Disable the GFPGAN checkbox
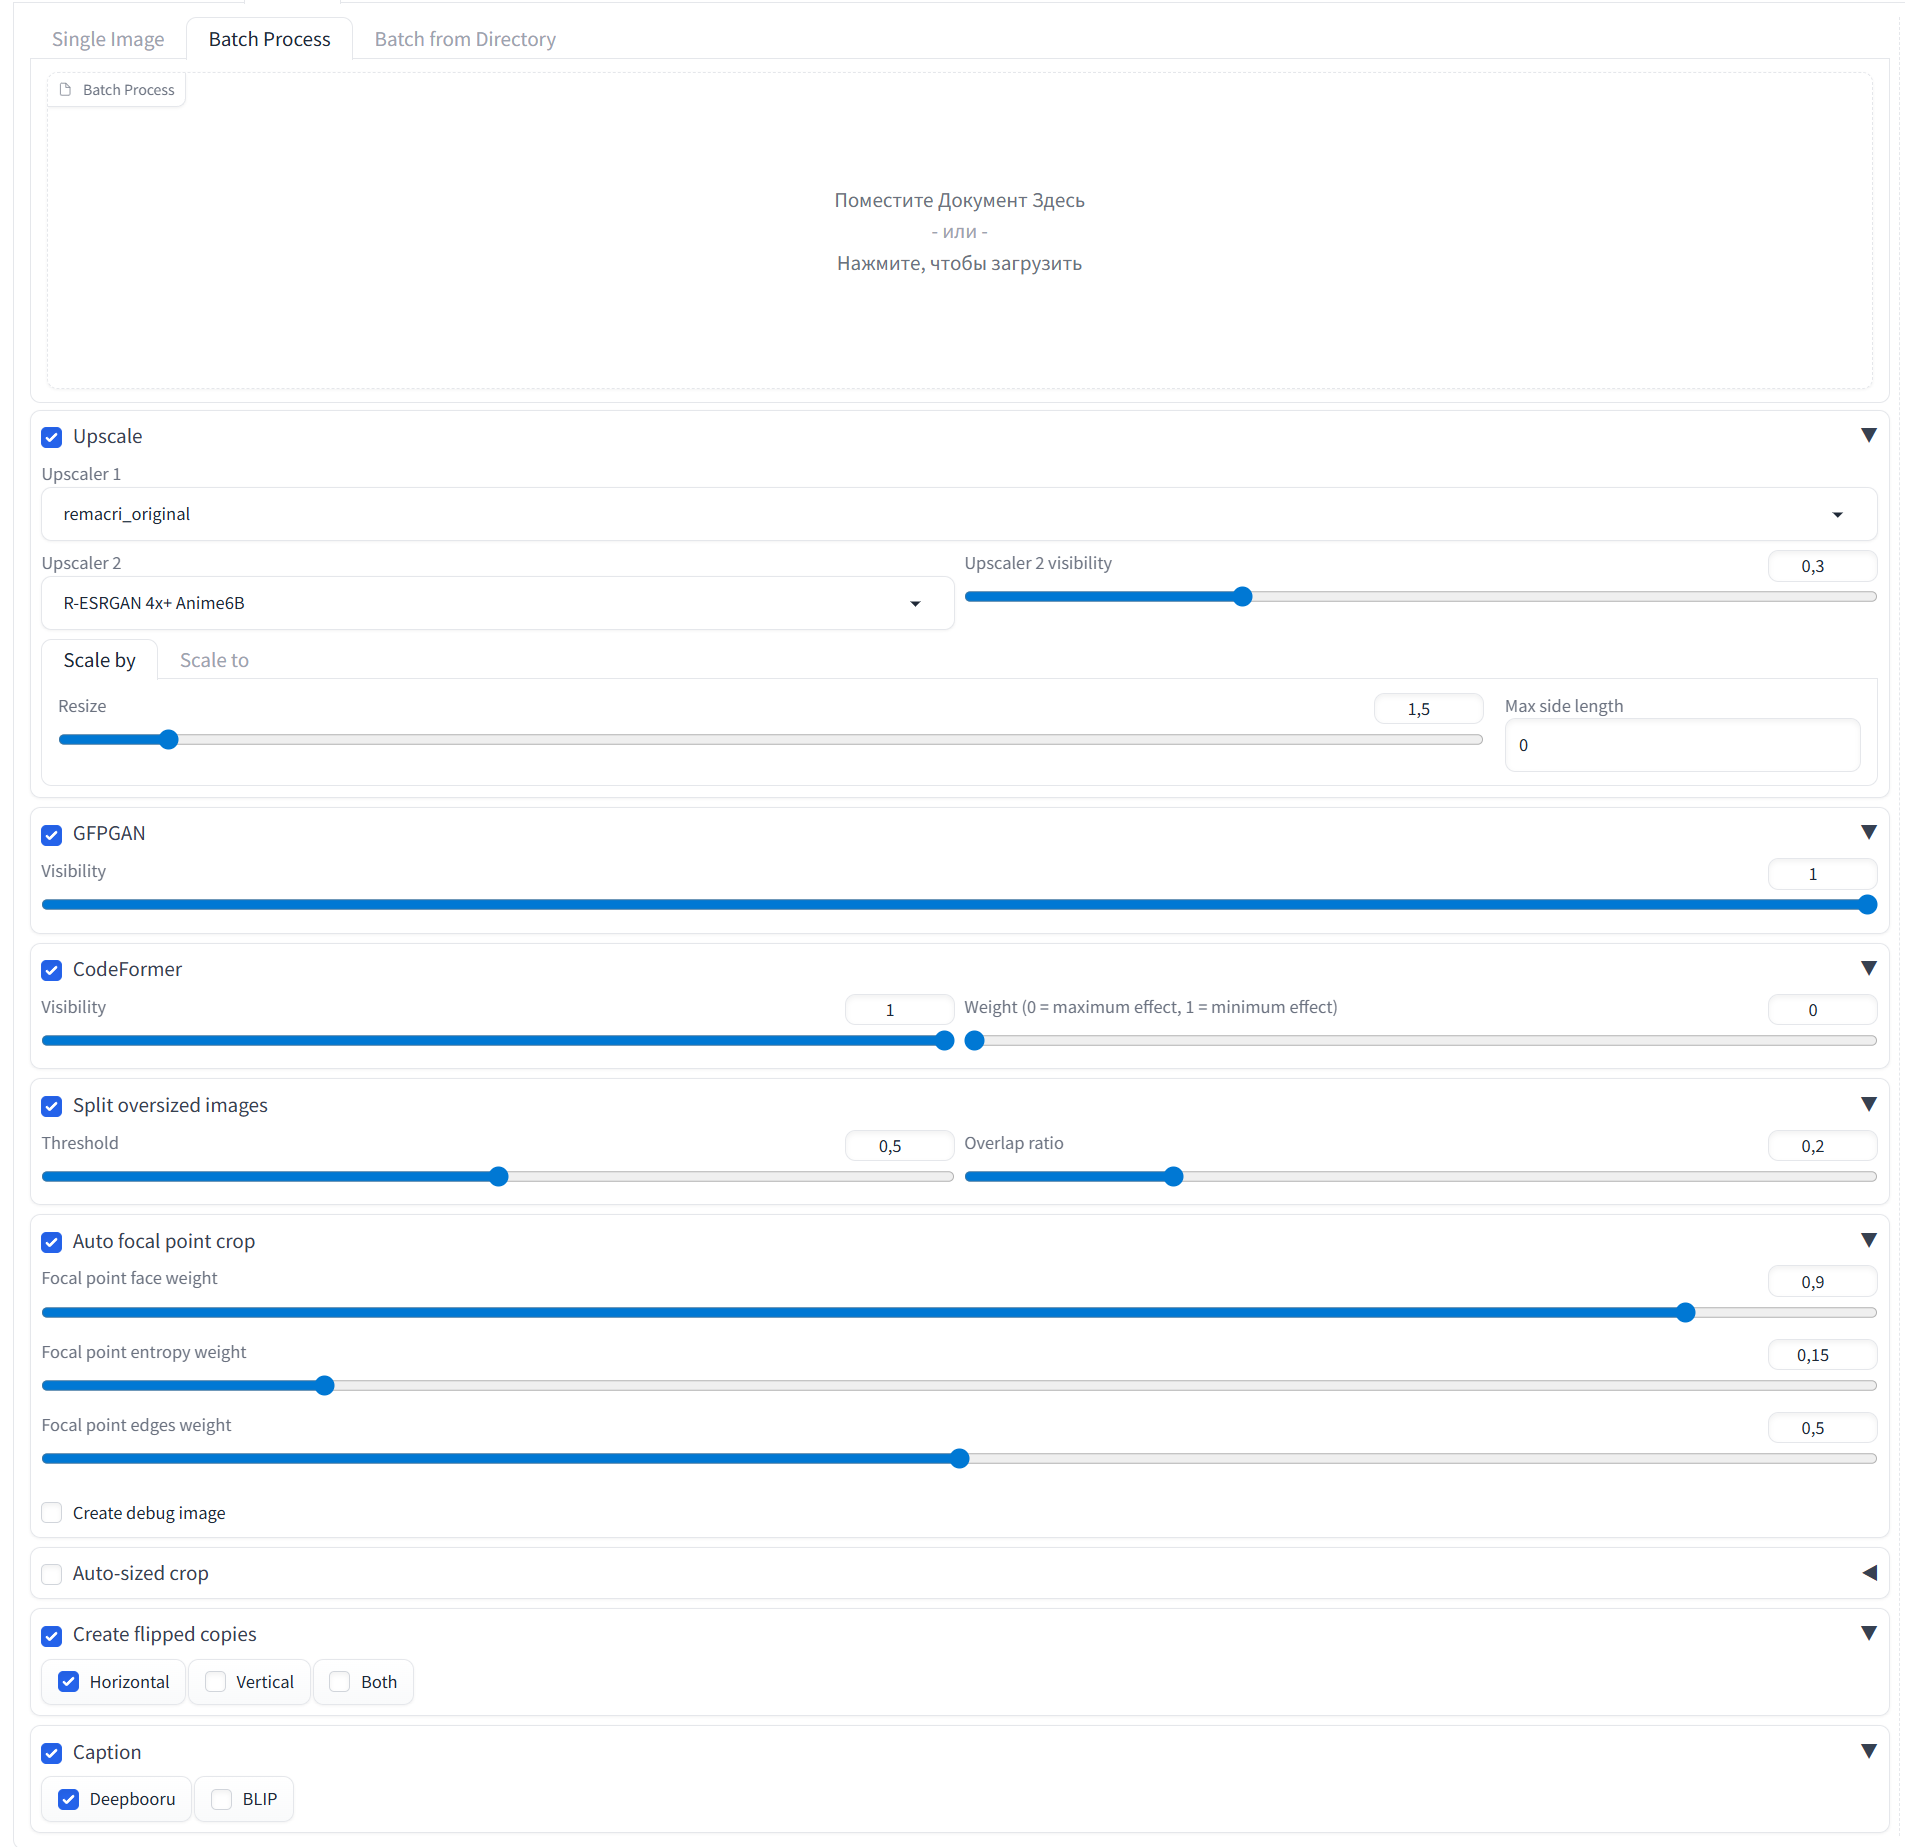Viewport: 1905px width, 1847px height. [x=52, y=834]
